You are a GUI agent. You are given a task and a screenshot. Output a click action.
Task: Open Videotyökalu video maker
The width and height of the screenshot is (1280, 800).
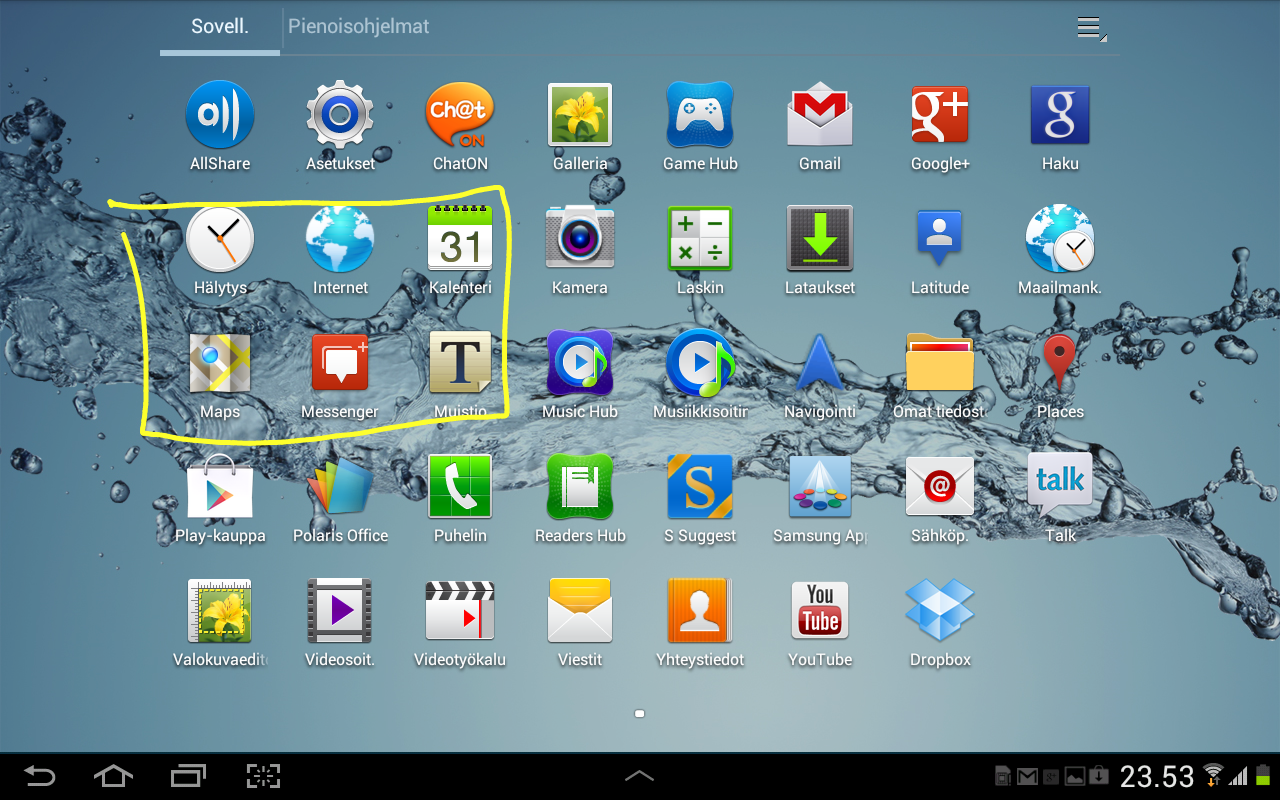[460, 610]
